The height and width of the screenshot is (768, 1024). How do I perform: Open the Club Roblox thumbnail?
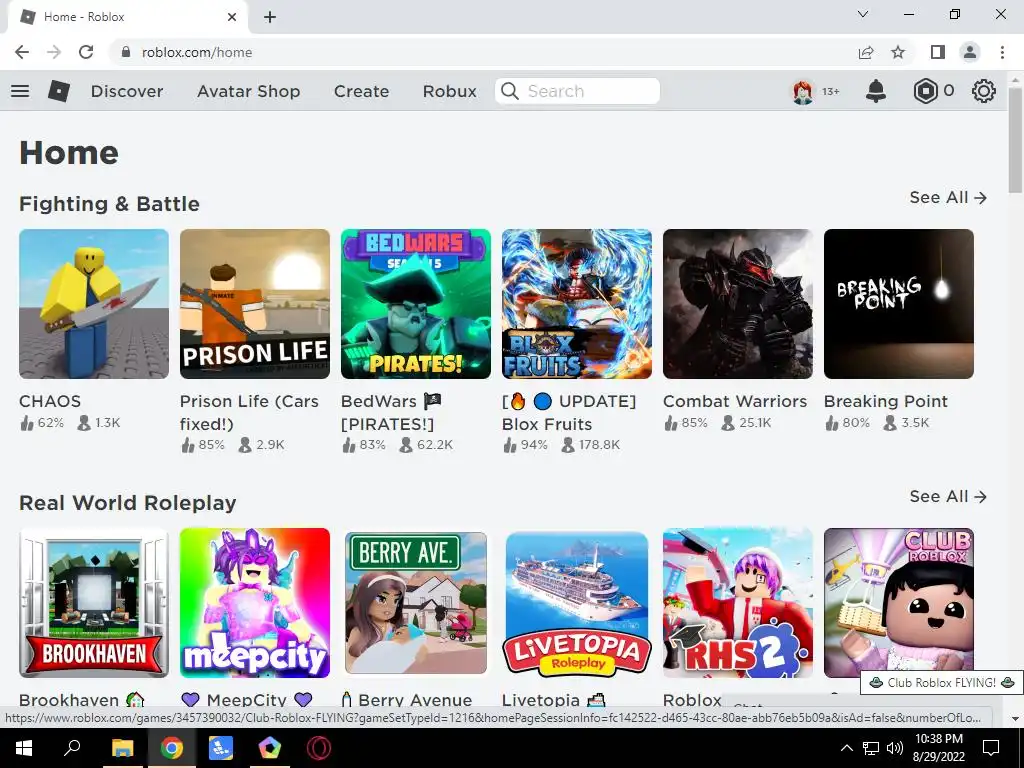(x=899, y=603)
